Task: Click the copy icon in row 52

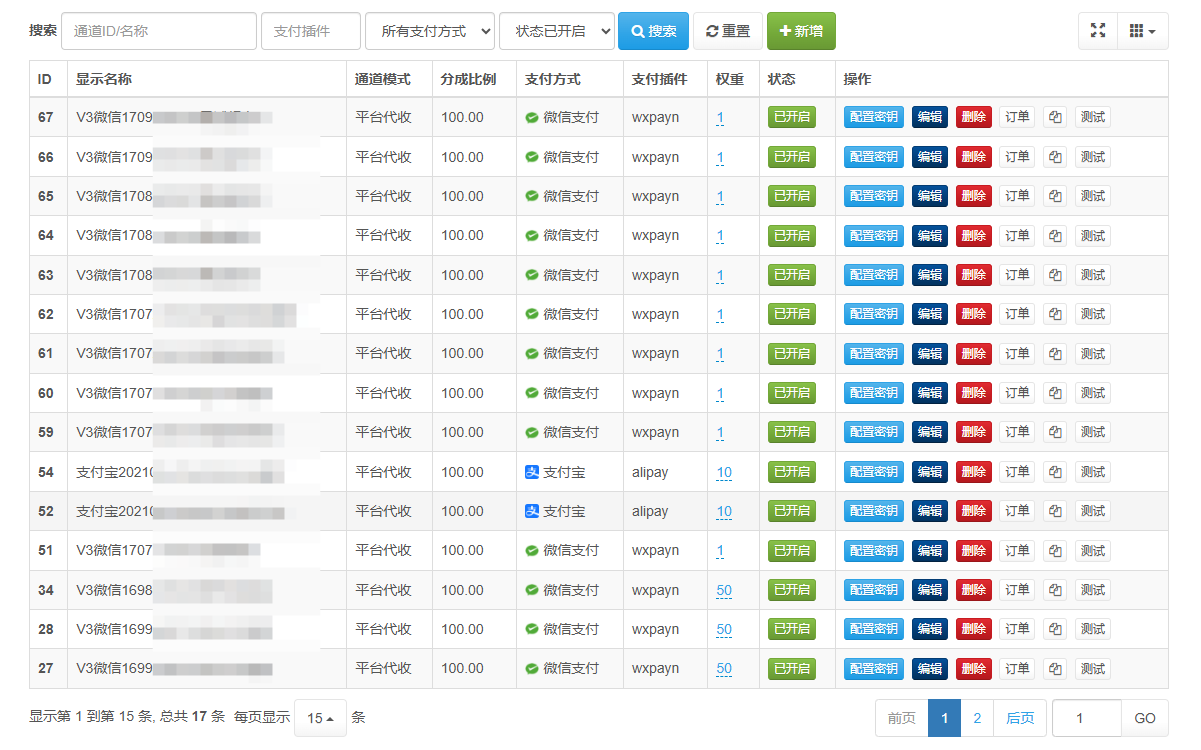Action: pyautogui.click(x=1055, y=511)
